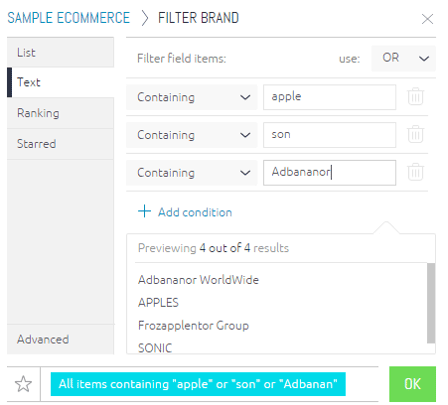Remove the "son" condition via trash icon

click(x=415, y=134)
